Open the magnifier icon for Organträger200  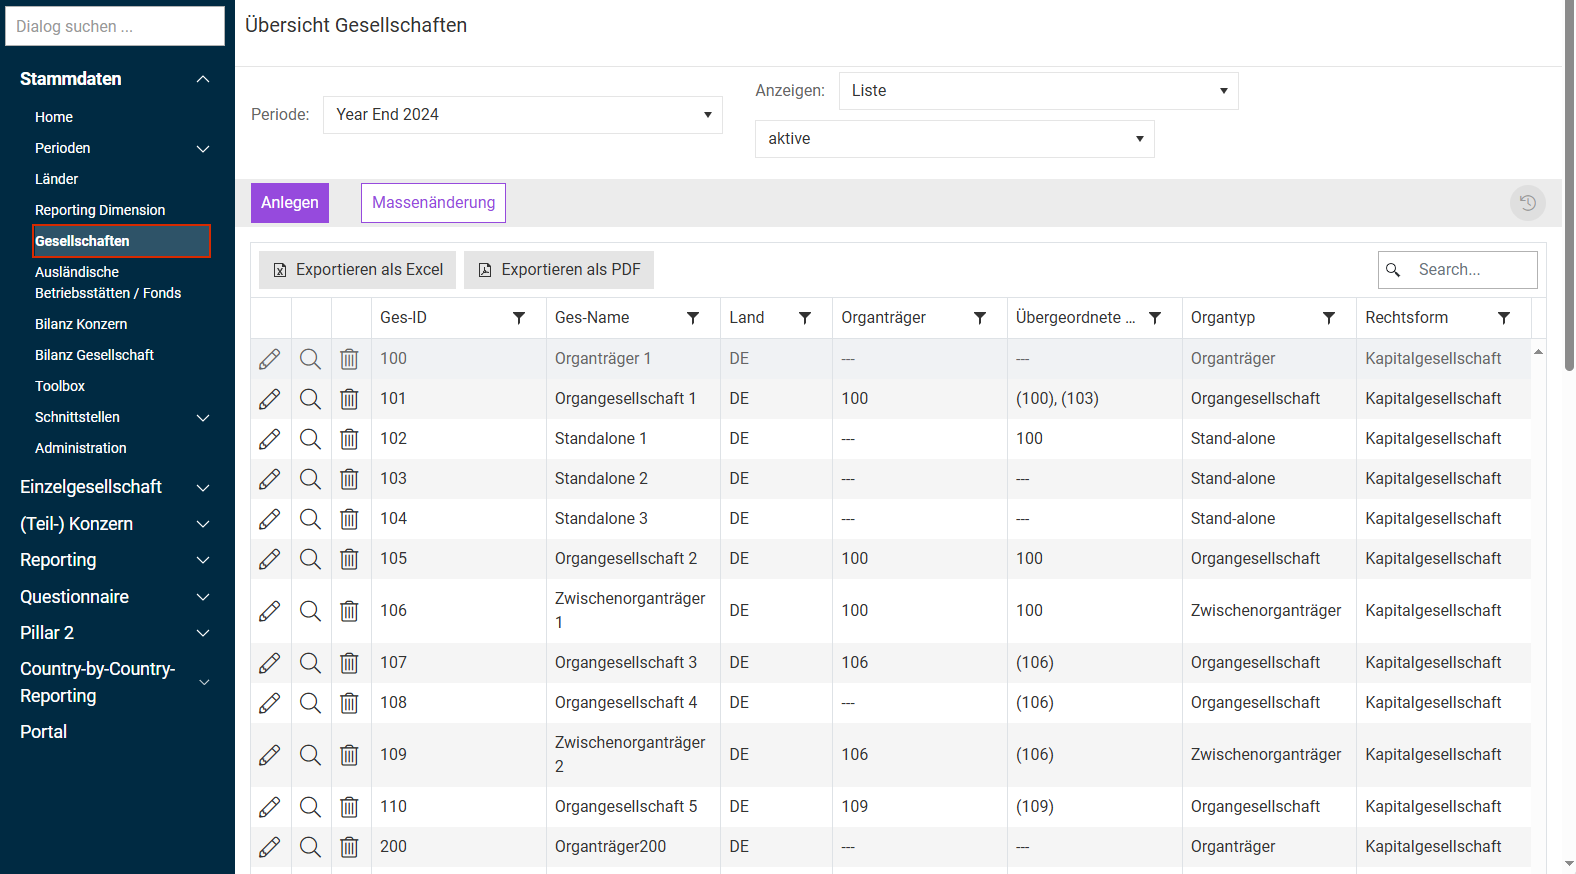point(311,847)
